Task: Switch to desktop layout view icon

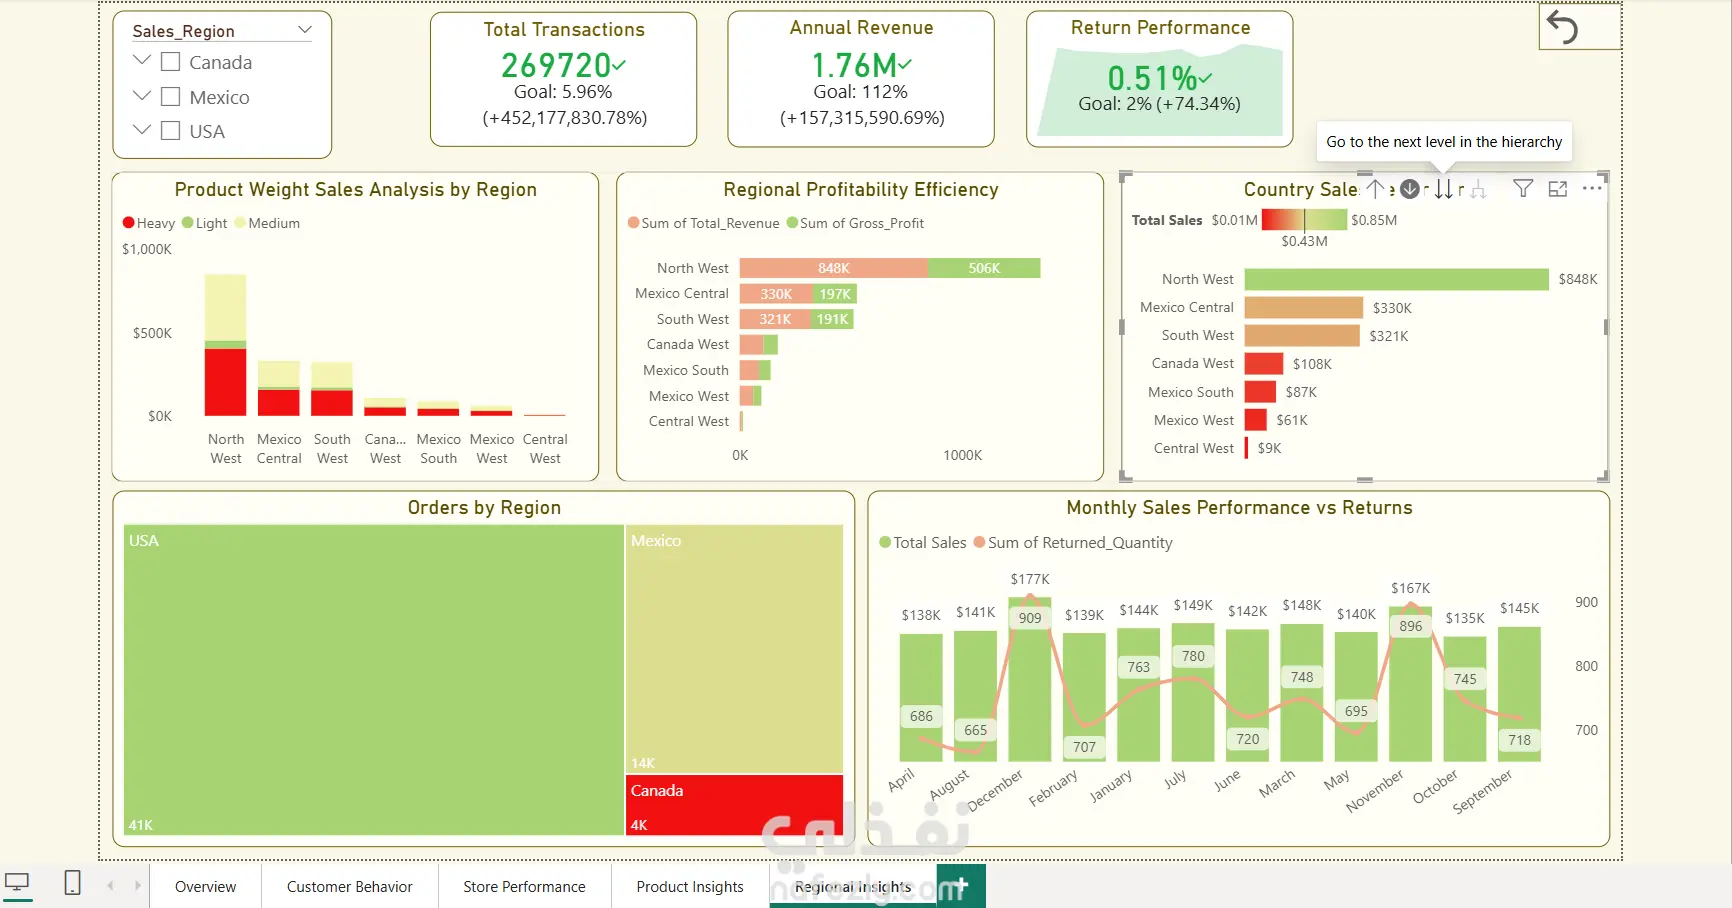Action: tap(17, 883)
